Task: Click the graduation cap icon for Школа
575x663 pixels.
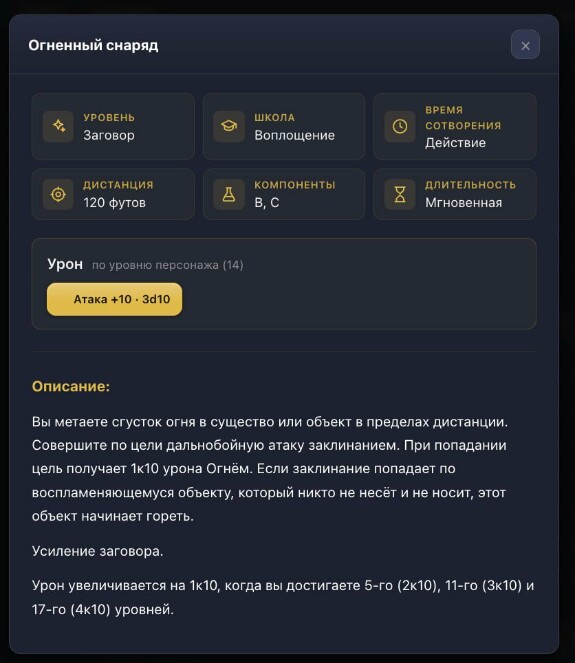Action: (229, 126)
